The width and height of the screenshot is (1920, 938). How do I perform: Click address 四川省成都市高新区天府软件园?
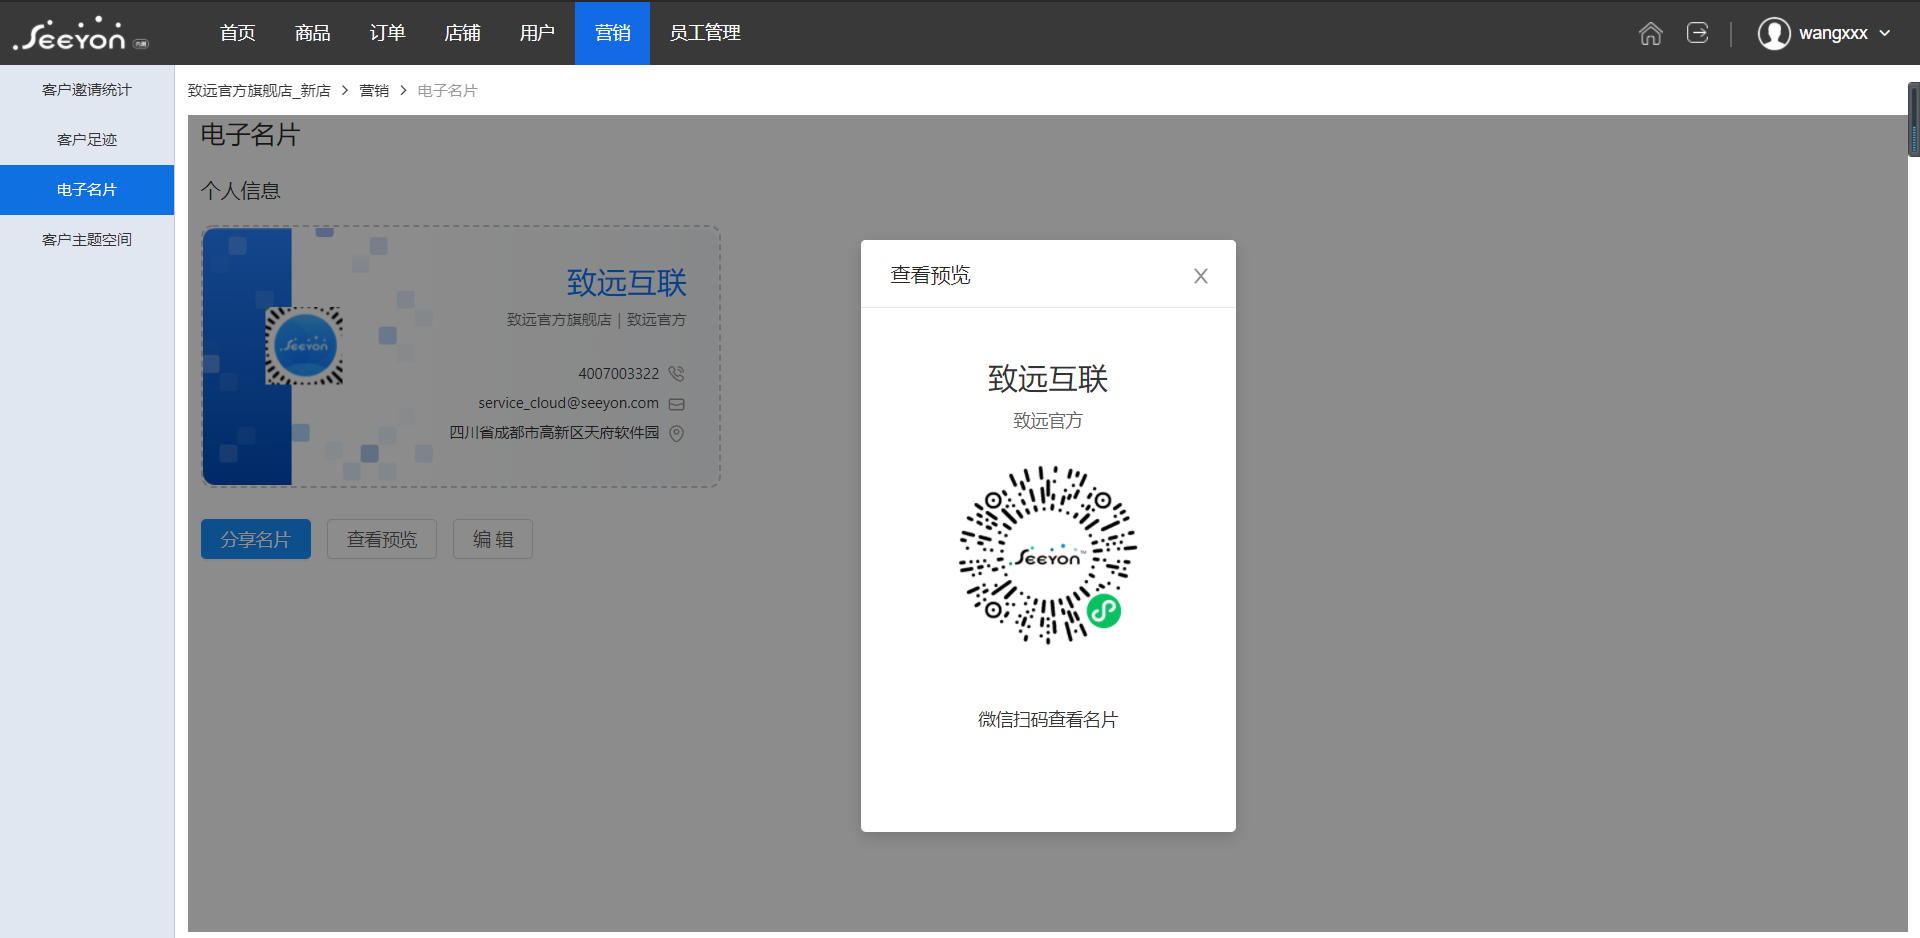554,433
